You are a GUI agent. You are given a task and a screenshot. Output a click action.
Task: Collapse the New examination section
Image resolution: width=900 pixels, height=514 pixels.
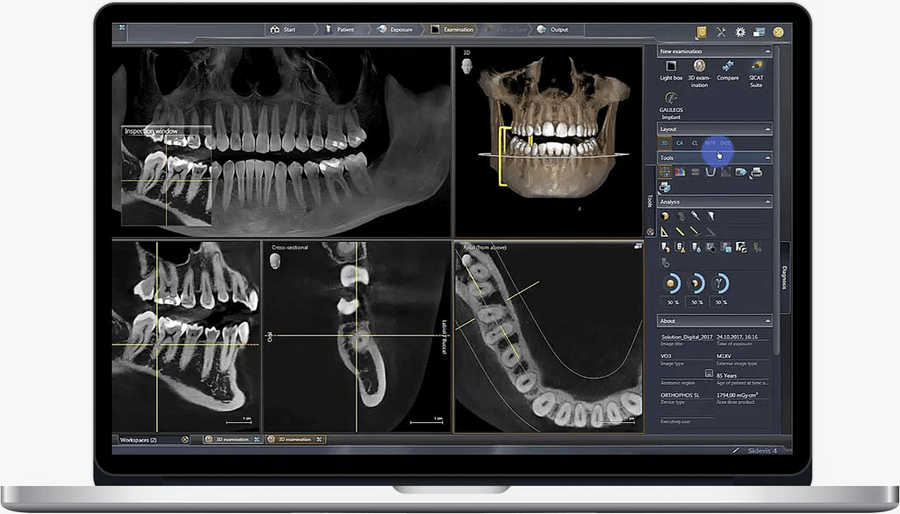click(x=767, y=51)
